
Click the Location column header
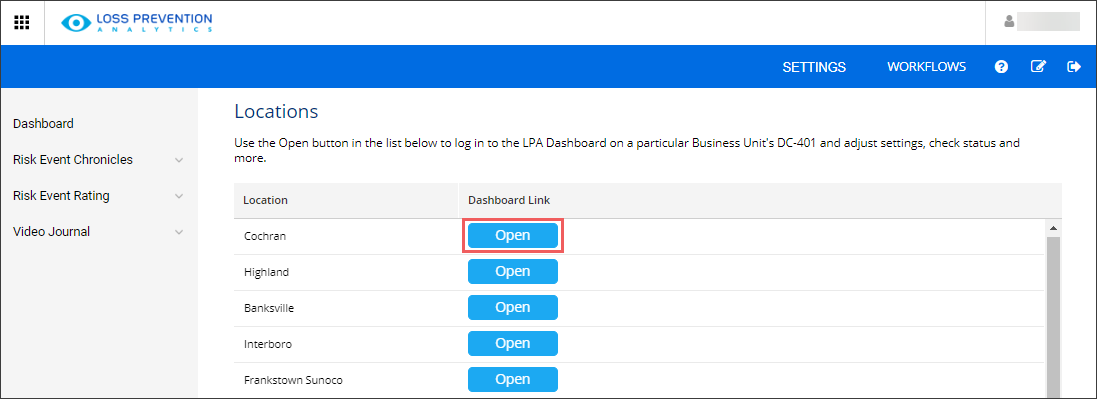tap(265, 200)
